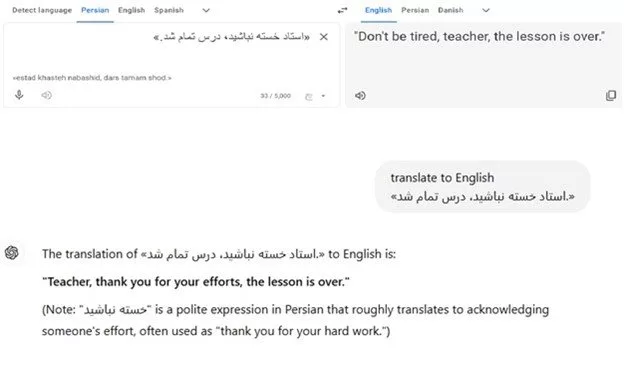Copy the English translation to clipboard
Viewport: 624px width, 367px height.
[x=611, y=96]
